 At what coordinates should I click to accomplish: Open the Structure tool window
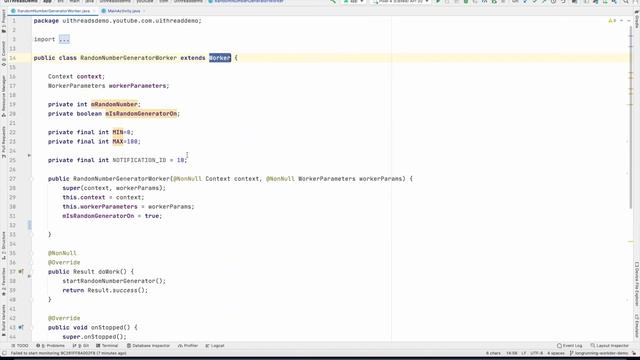coord(4,246)
